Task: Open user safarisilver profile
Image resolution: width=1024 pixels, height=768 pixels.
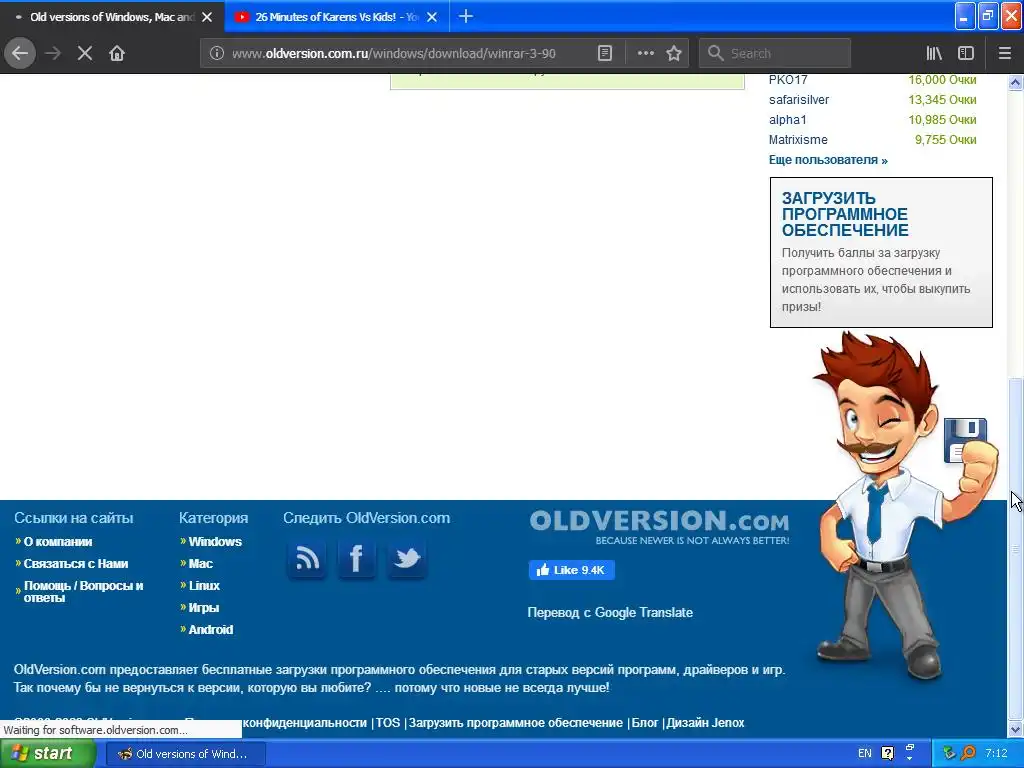Action: tap(799, 100)
